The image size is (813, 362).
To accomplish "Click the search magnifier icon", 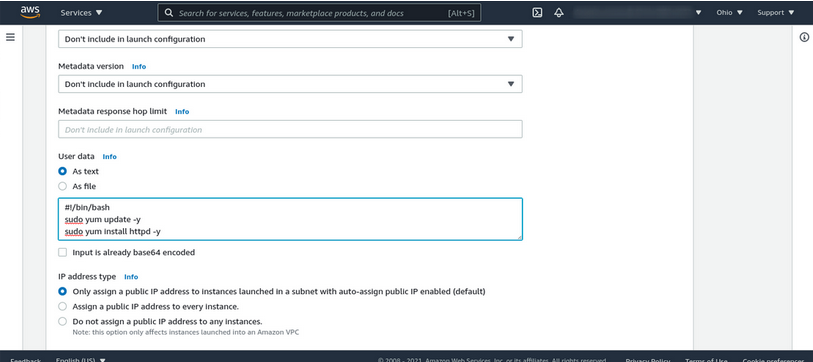I will point(169,13).
